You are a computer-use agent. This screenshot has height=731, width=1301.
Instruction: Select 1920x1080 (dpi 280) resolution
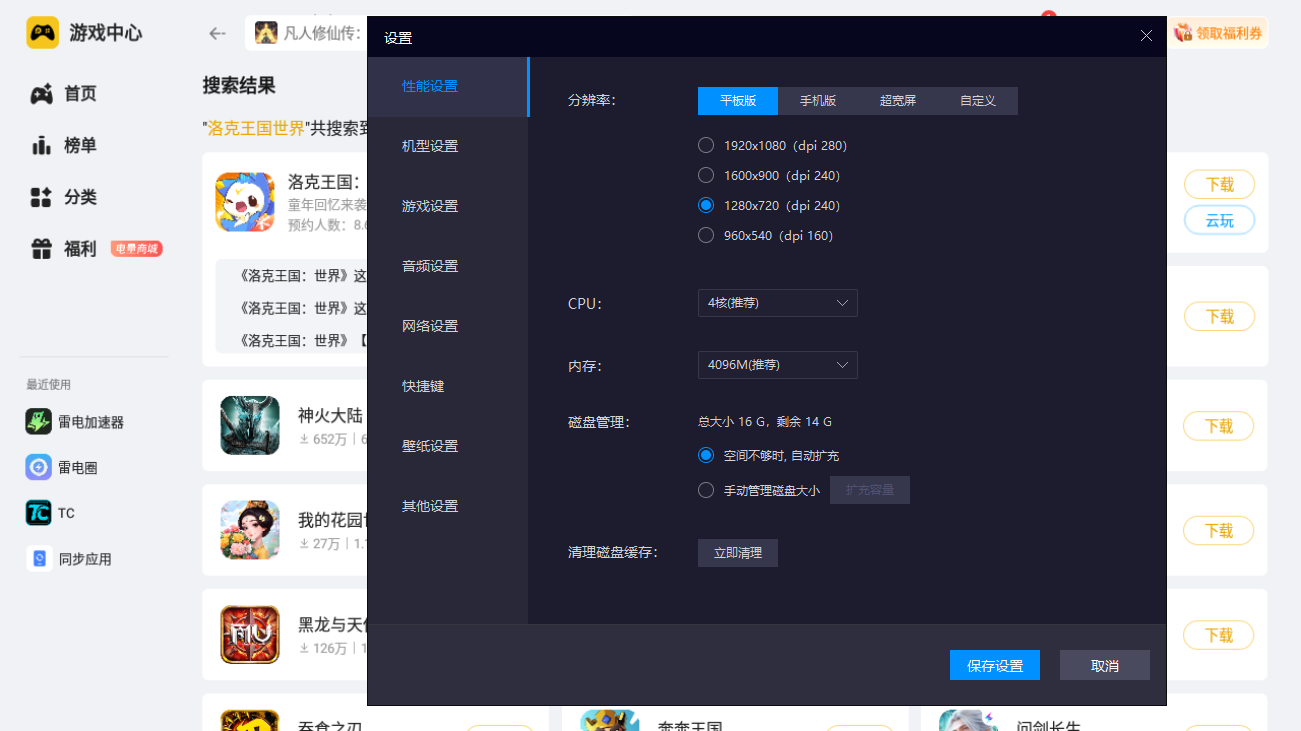pos(706,146)
